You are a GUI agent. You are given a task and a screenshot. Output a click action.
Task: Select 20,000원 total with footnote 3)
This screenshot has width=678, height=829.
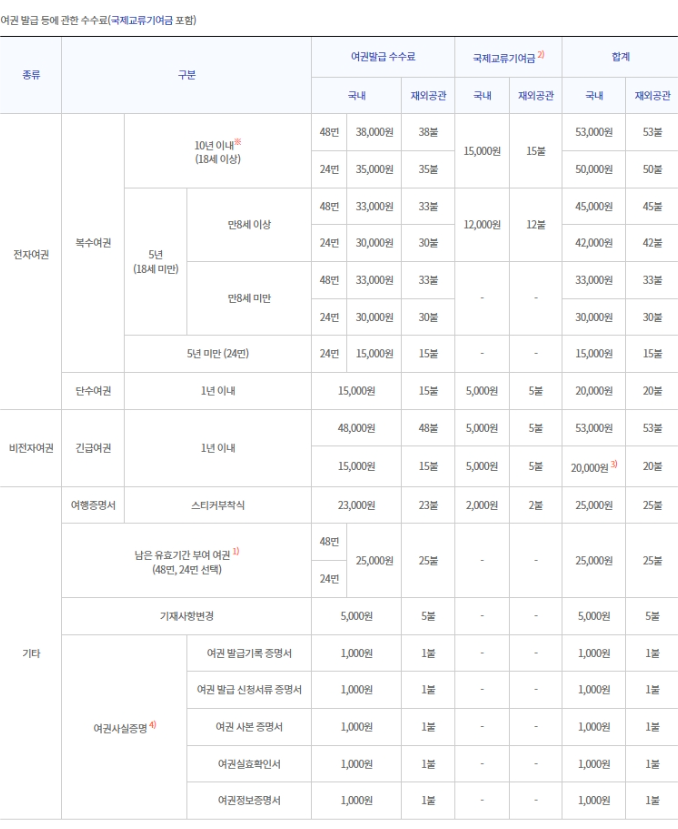pyautogui.click(x=594, y=466)
